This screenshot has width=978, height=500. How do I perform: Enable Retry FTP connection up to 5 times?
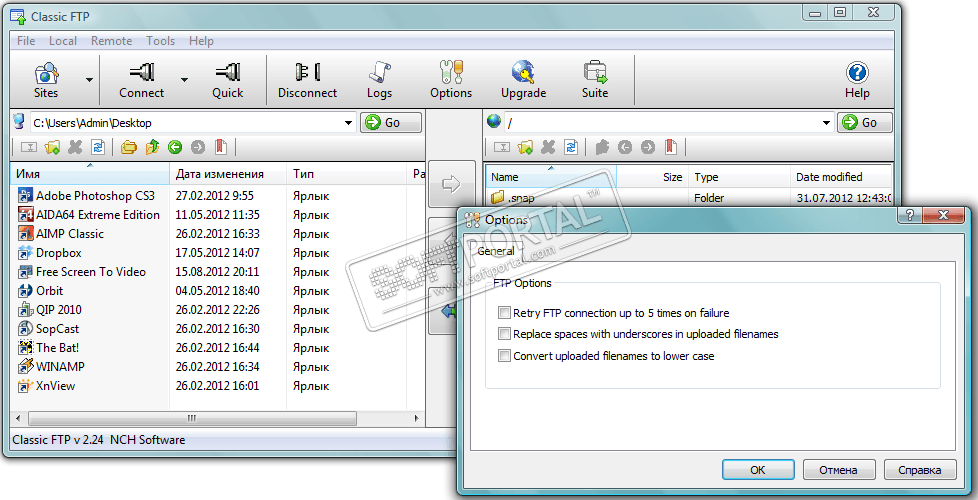(x=504, y=313)
